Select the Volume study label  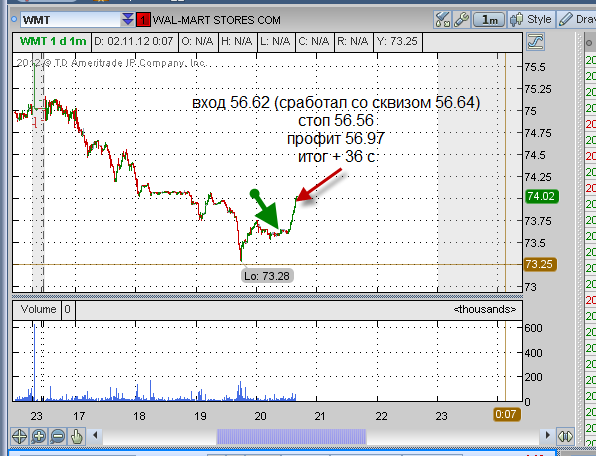coord(38,309)
